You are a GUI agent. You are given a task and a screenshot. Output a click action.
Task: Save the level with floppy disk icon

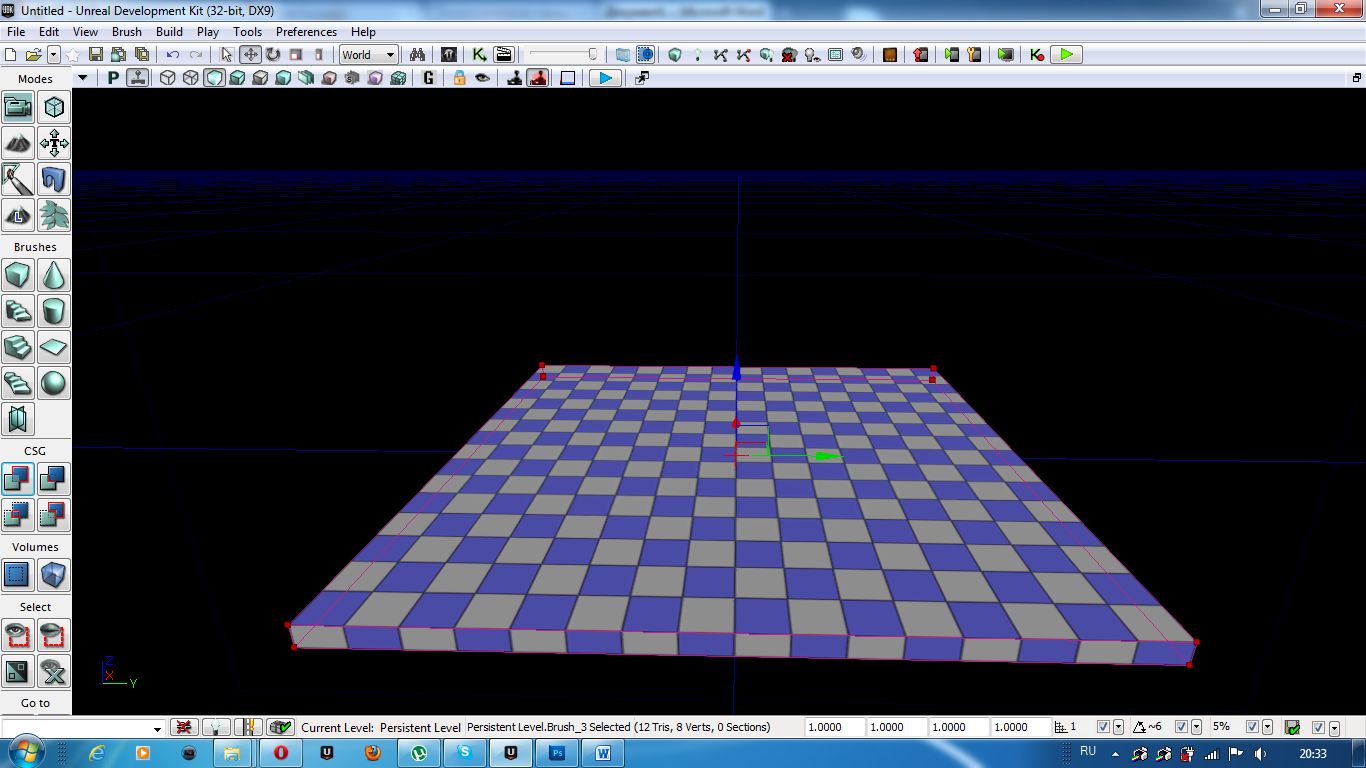[x=96, y=55]
